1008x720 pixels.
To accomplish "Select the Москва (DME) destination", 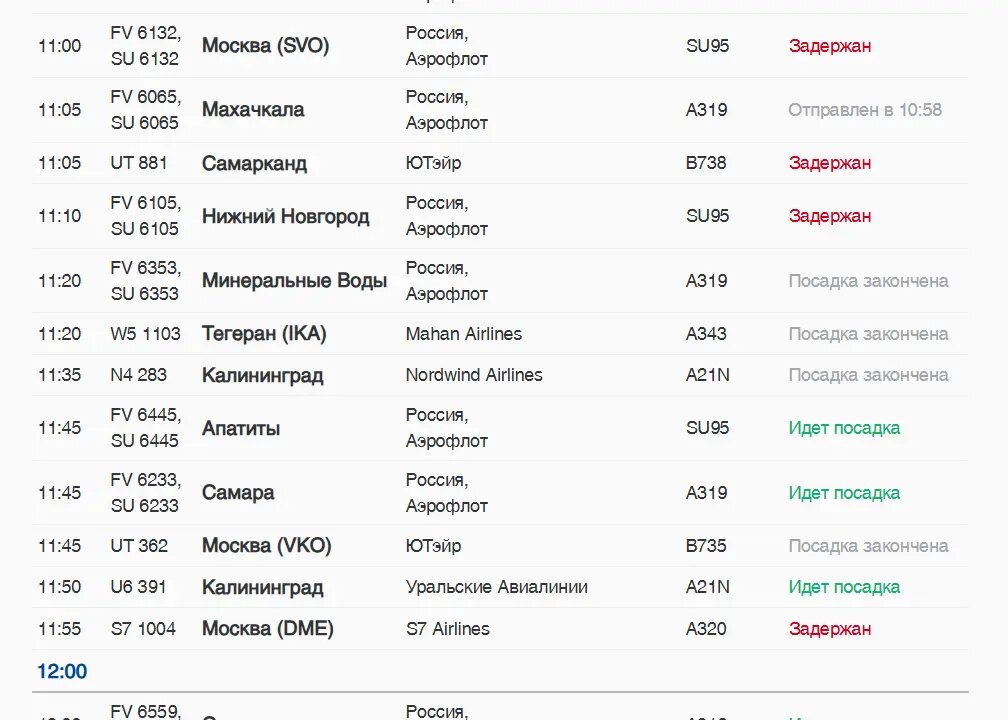I will (267, 629).
